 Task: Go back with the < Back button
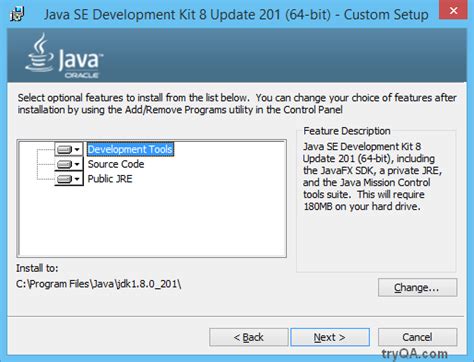(249, 337)
